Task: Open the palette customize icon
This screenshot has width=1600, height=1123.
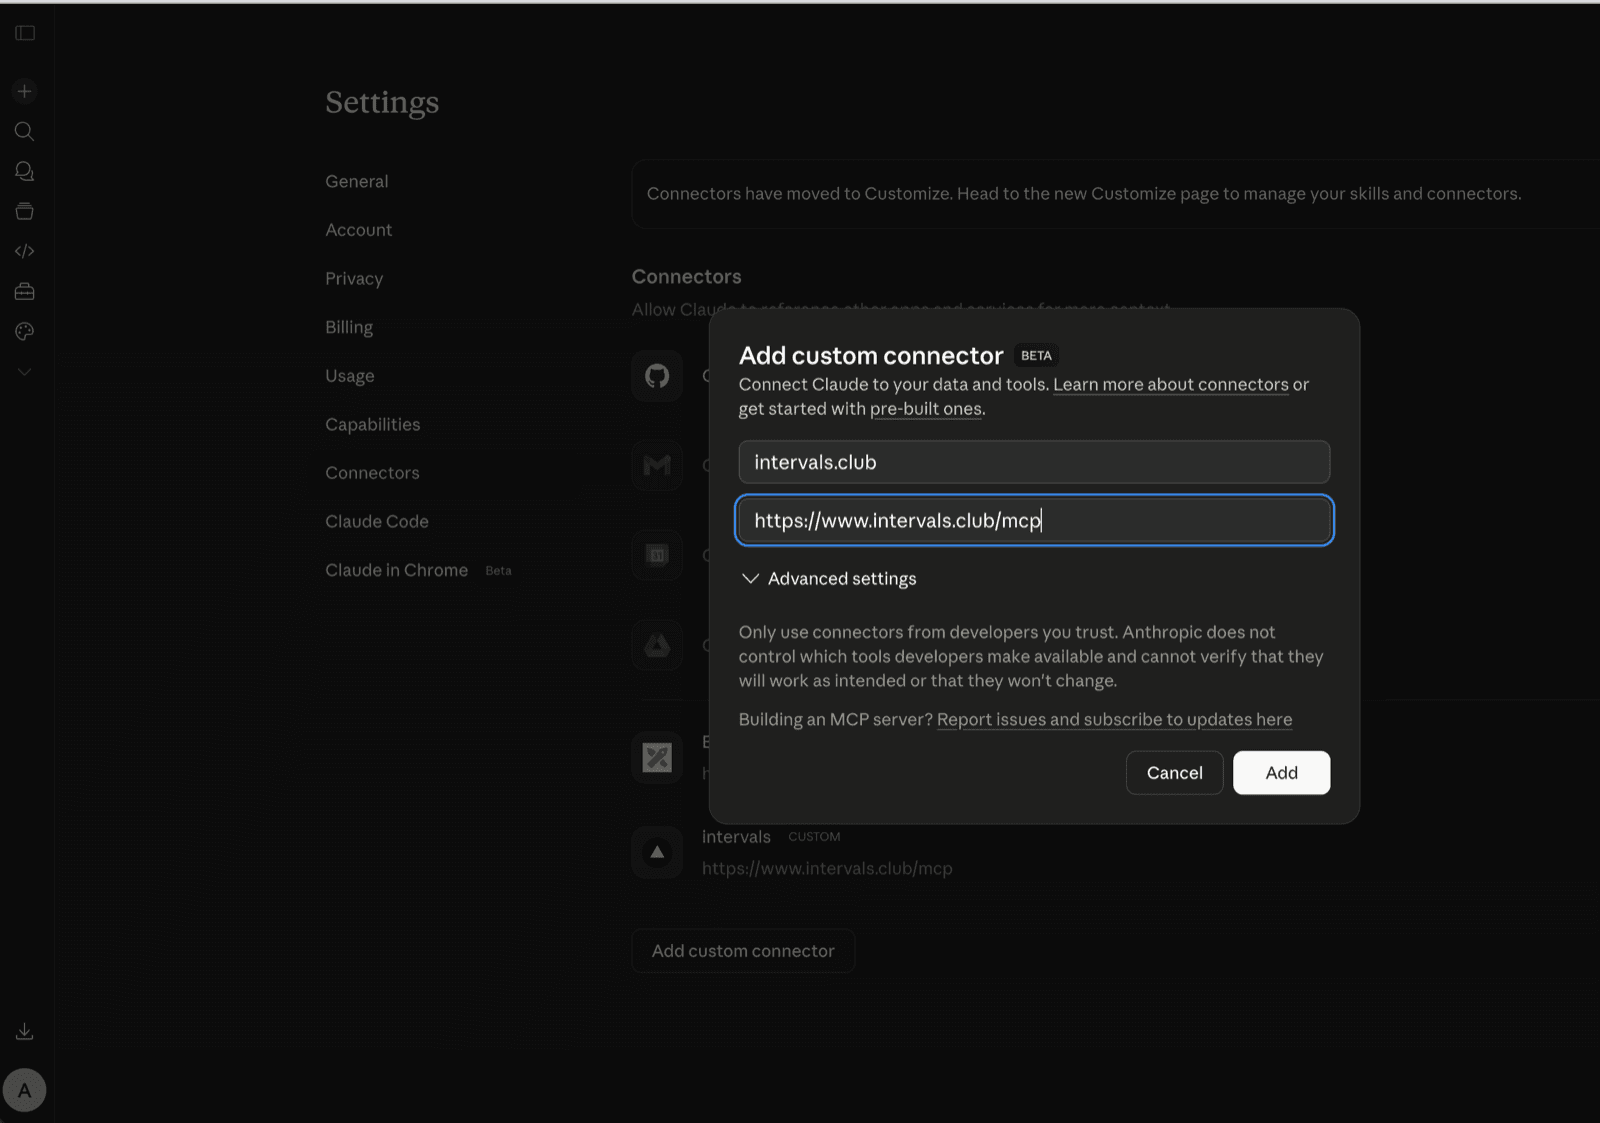Action: coord(25,331)
